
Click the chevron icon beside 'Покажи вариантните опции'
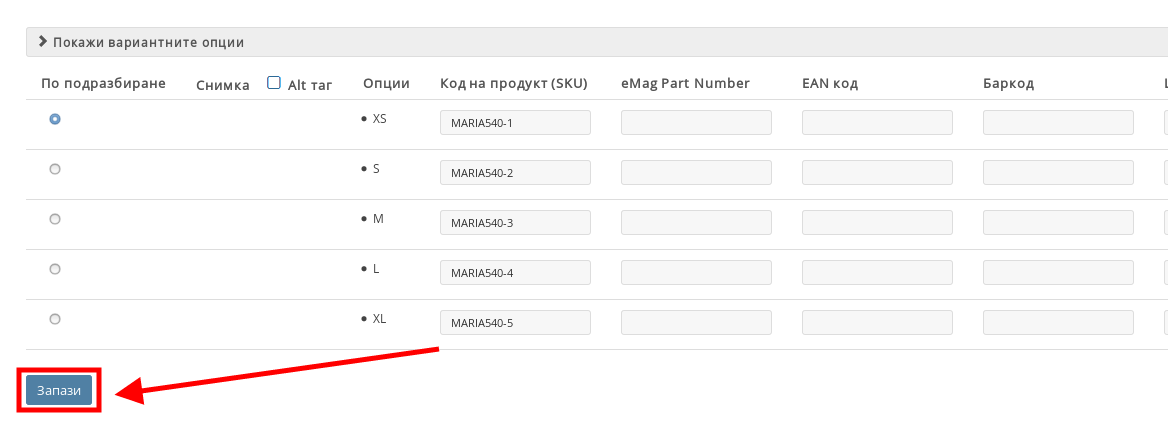point(42,42)
